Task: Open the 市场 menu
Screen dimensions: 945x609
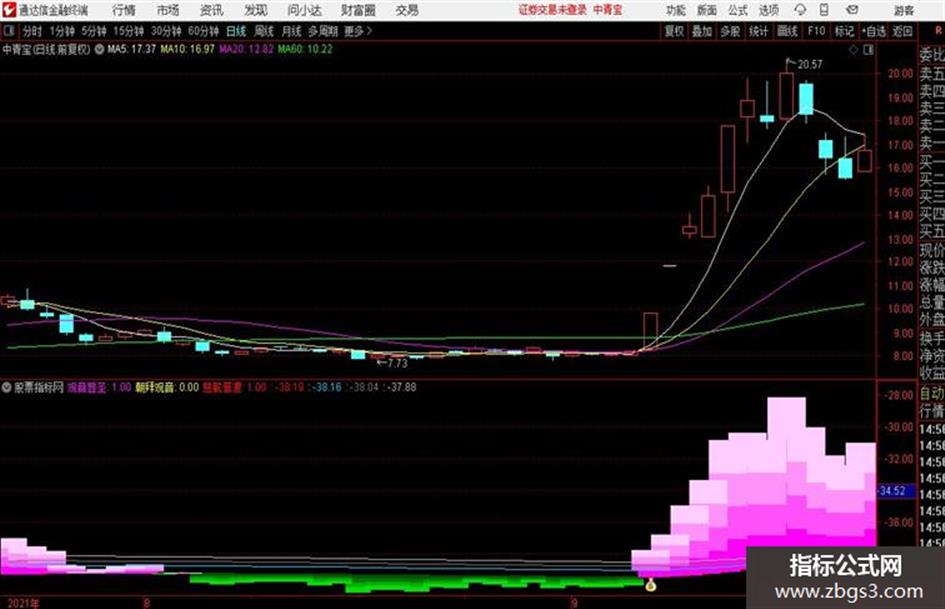Action: [168, 10]
